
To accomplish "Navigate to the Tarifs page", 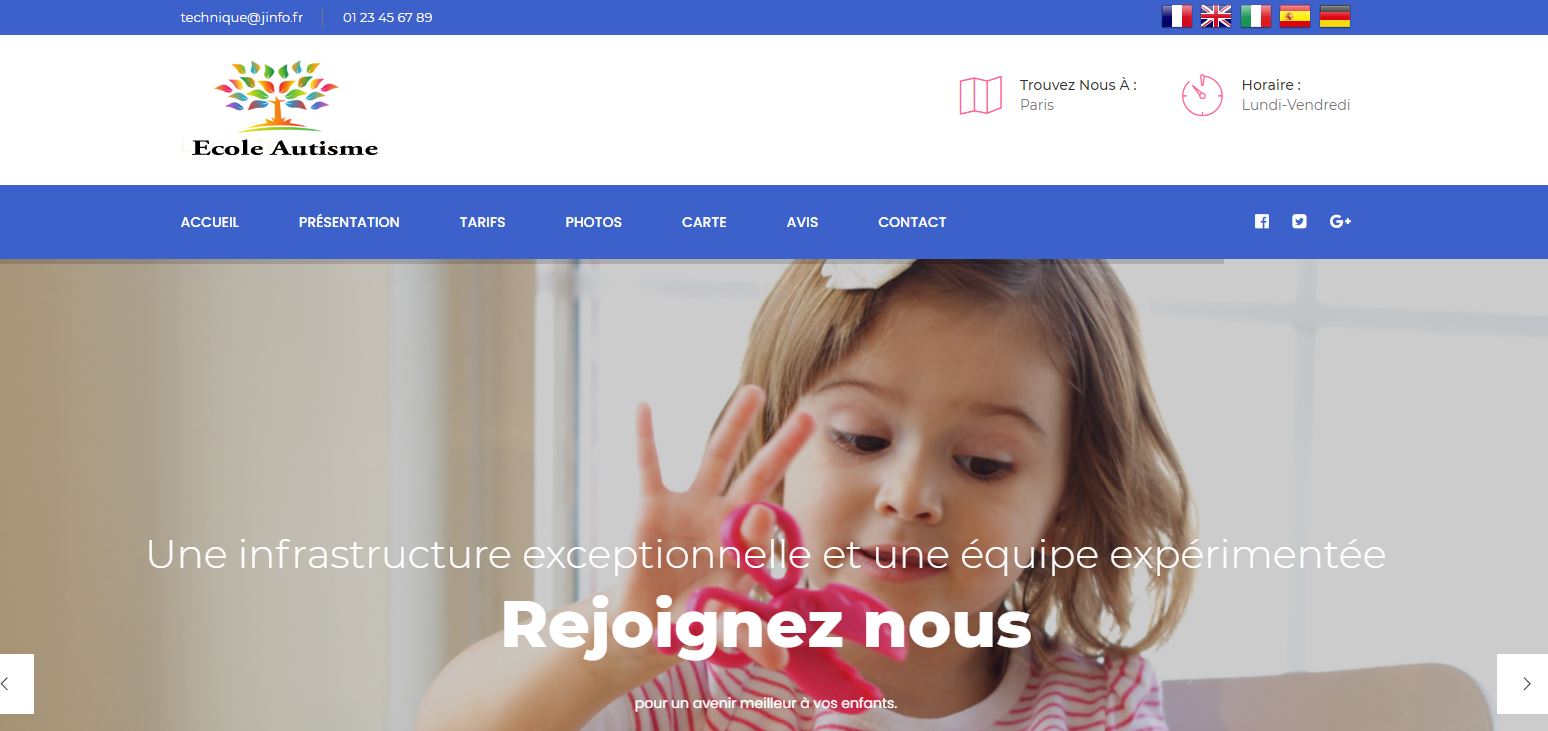I will click(483, 222).
